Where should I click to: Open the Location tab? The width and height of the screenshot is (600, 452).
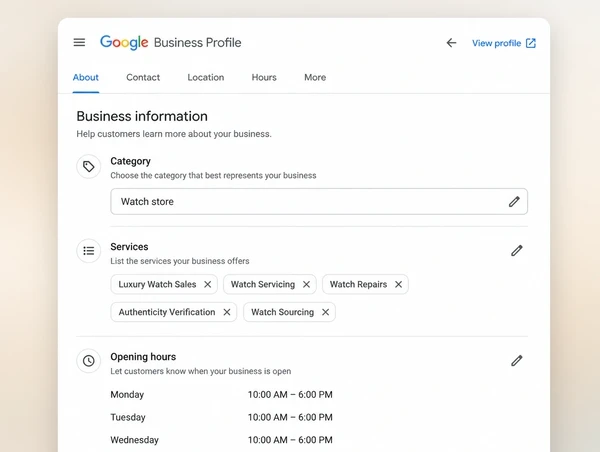(206, 77)
